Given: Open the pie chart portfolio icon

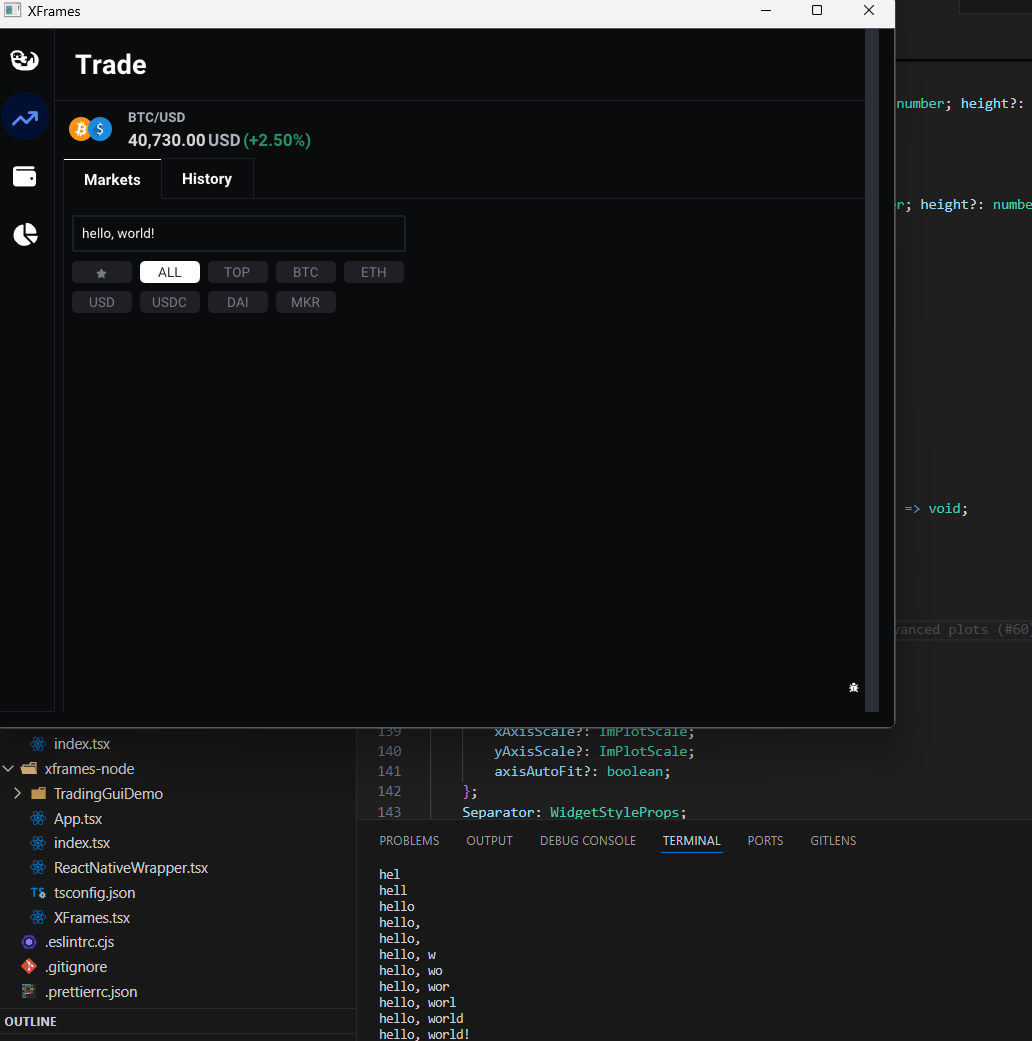Looking at the screenshot, I should pyautogui.click(x=25, y=234).
